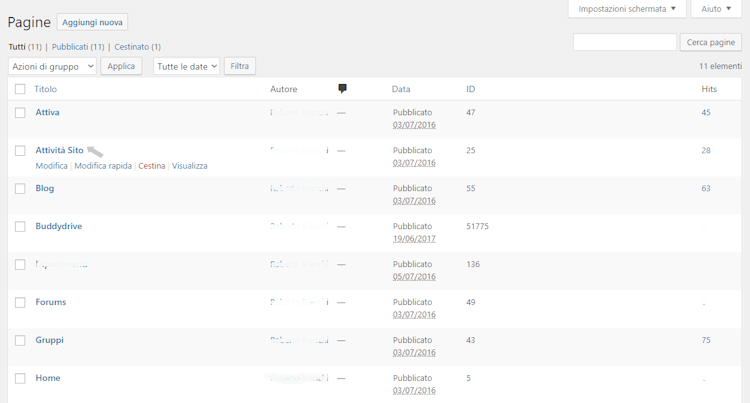The width and height of the screenshot is (750, 403).
Task: Check the select-all checkbox in header
Action: (x=20, y=89)
